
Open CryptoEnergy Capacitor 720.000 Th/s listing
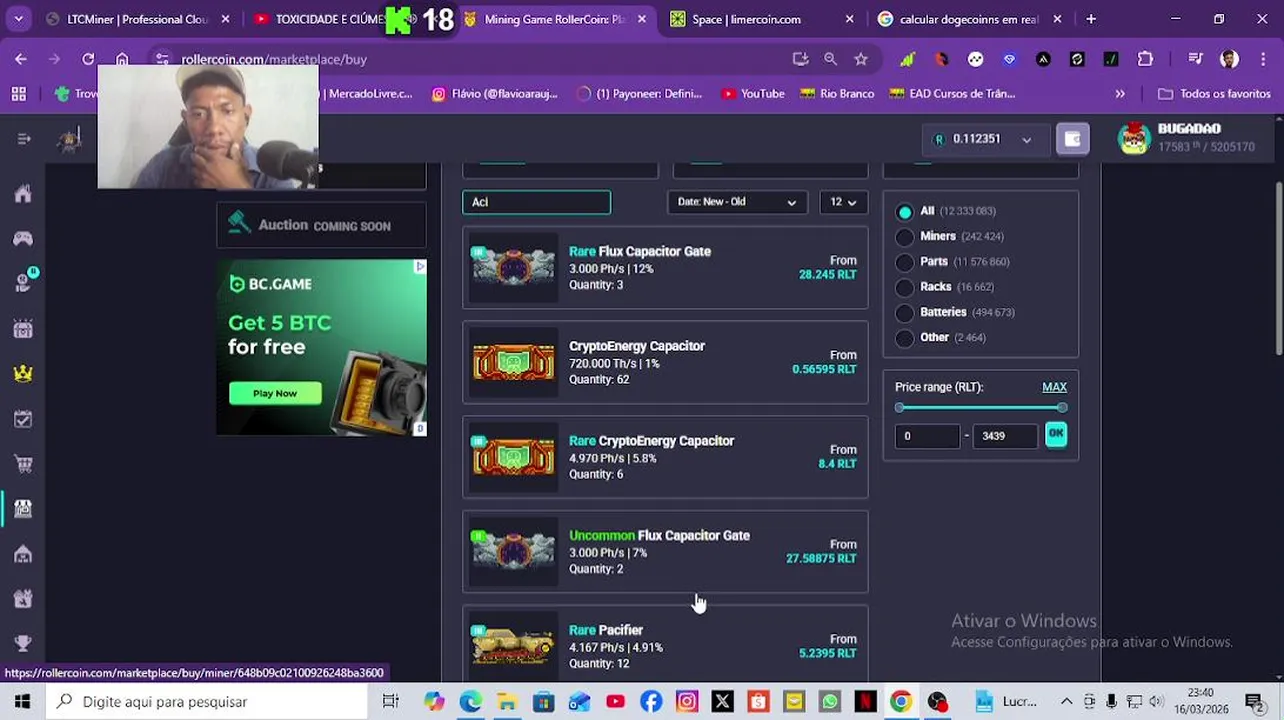click(x=665, y=363)
